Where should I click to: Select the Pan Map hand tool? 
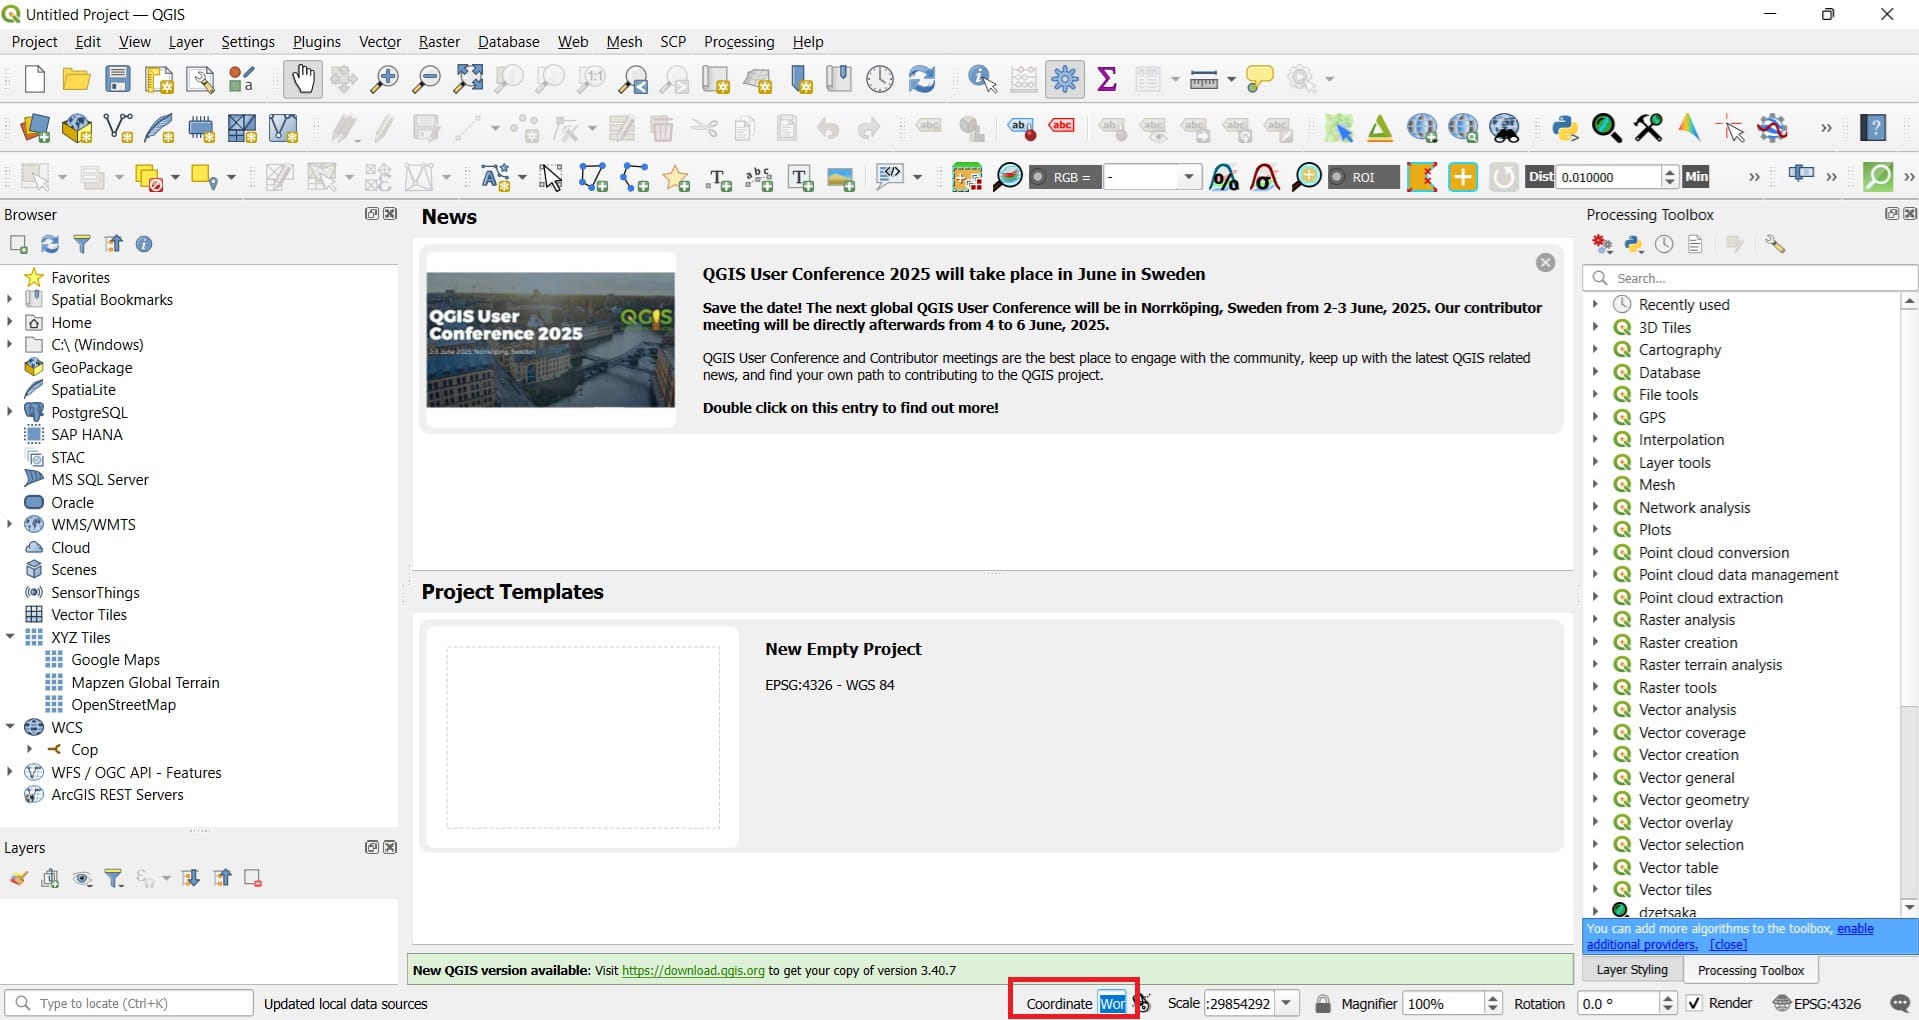(x=302, y=79)
